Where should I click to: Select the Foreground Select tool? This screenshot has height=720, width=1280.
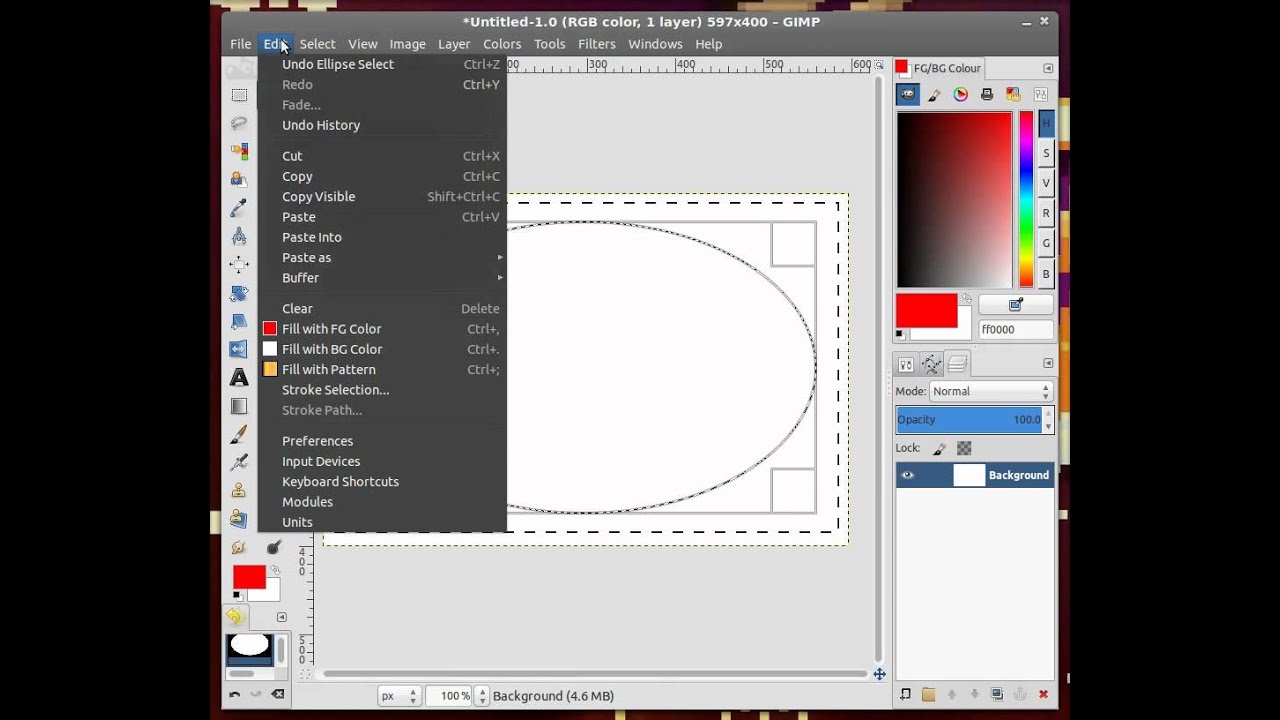point(239,180)
